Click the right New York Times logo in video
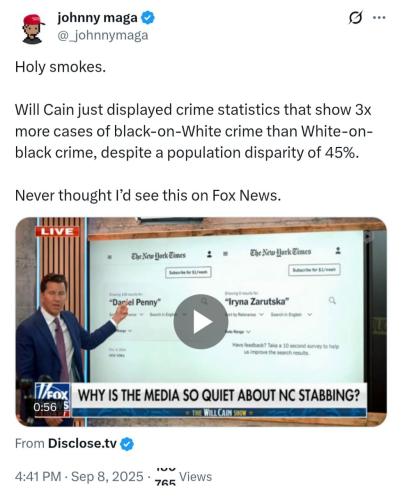402x500 pixels. pos(281,252)
